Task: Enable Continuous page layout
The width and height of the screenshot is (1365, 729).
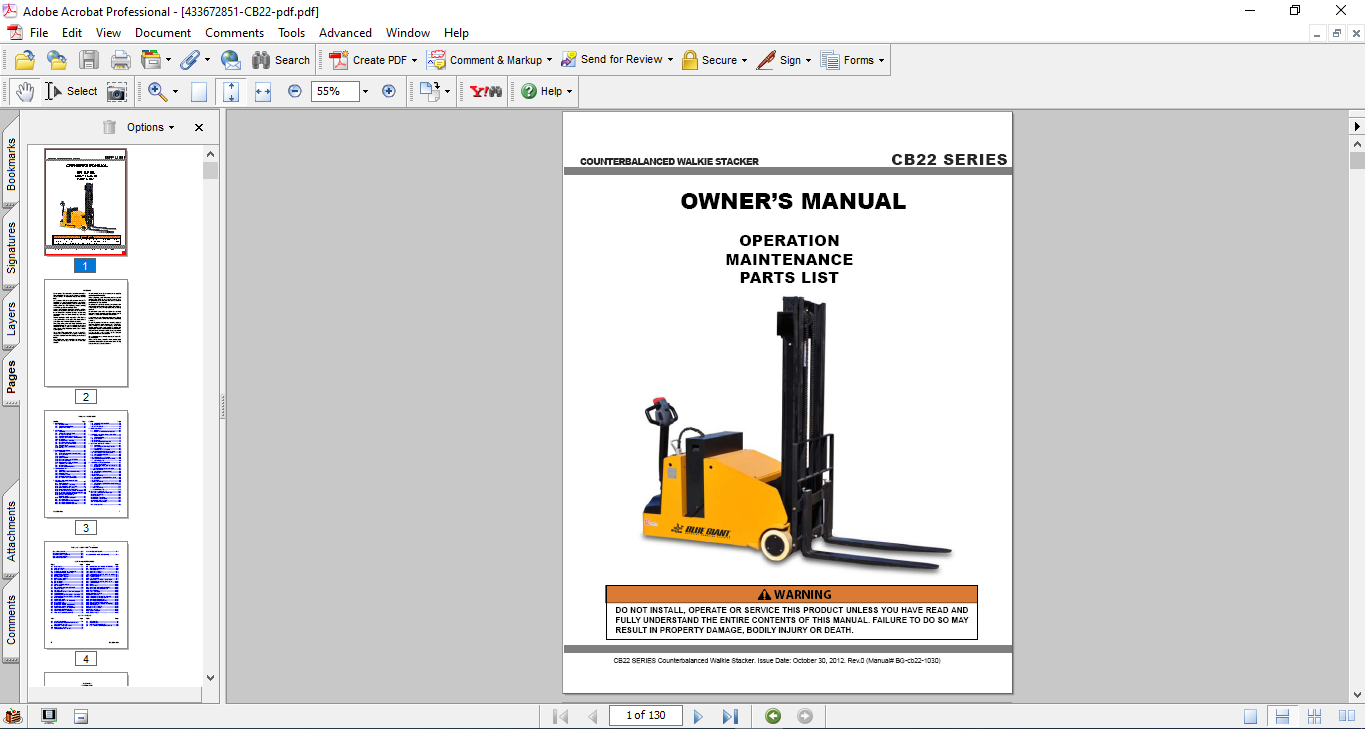Action: pos(1282,716)
